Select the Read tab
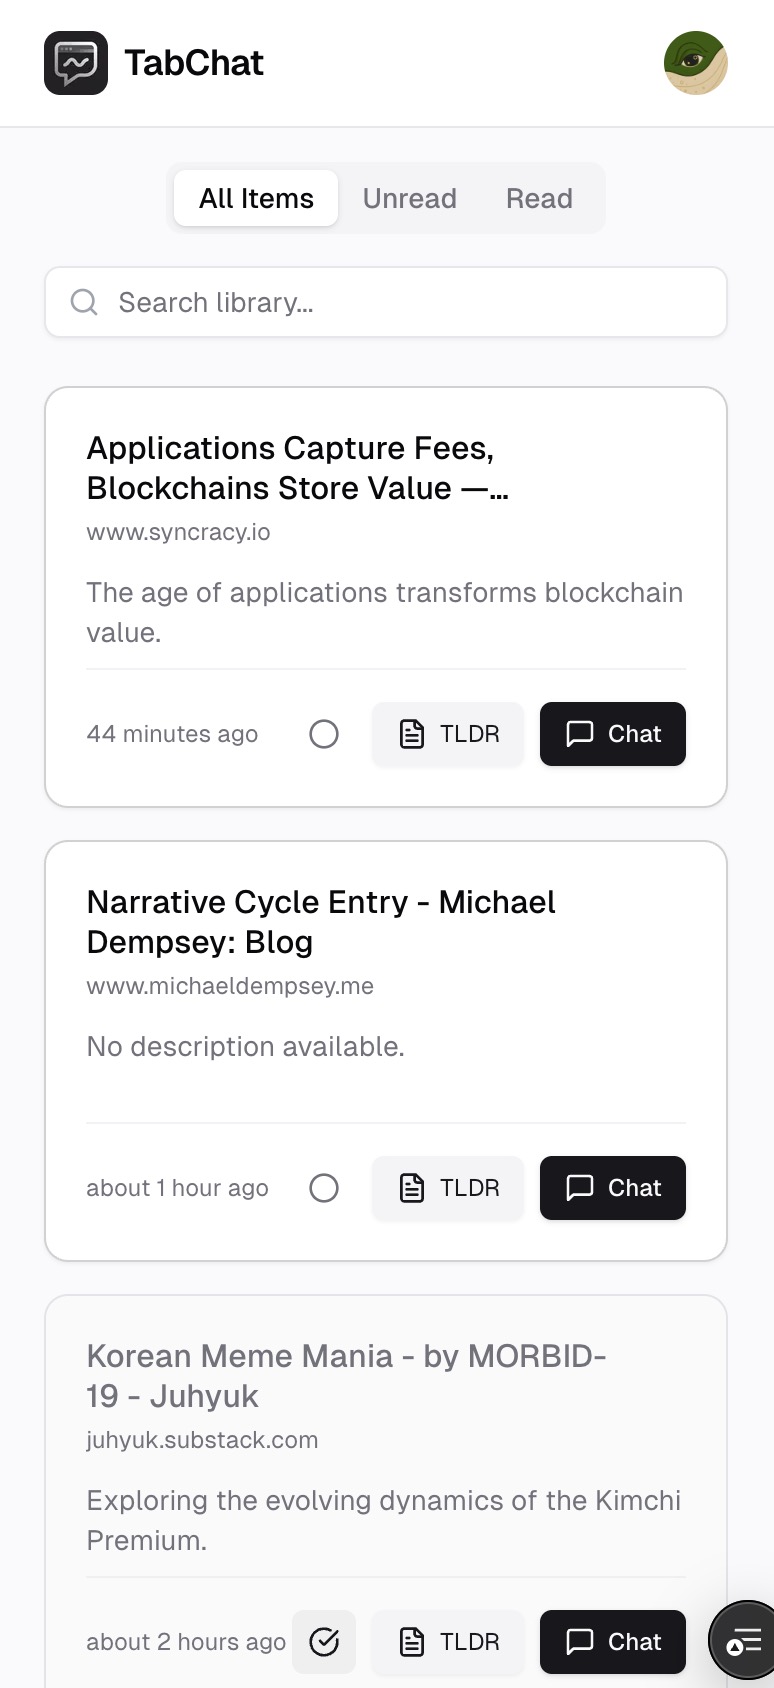The width and height of the screenshot is (774, 1688). [539, 198]
